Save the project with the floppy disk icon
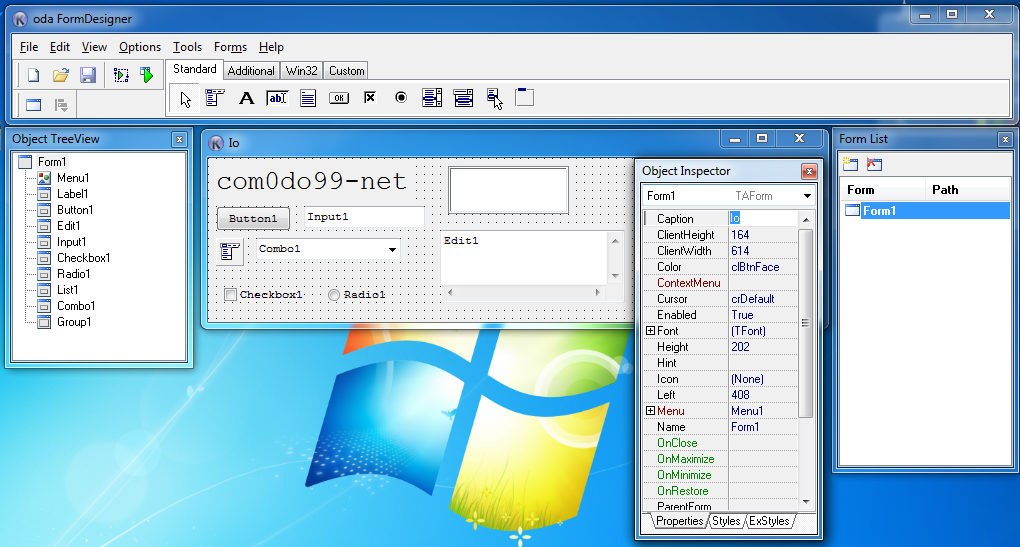Viewport: 1020px width, 547px height. pyautogui.click(x=88, y=75)
